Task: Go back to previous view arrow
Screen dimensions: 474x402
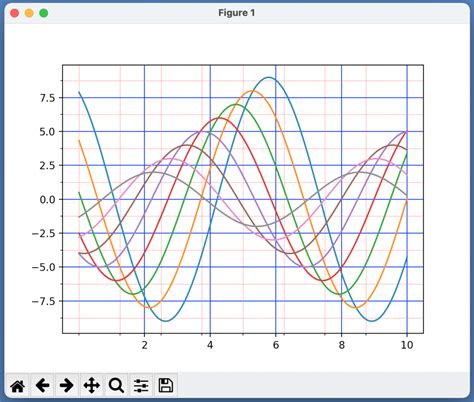Action: point(42,386)
